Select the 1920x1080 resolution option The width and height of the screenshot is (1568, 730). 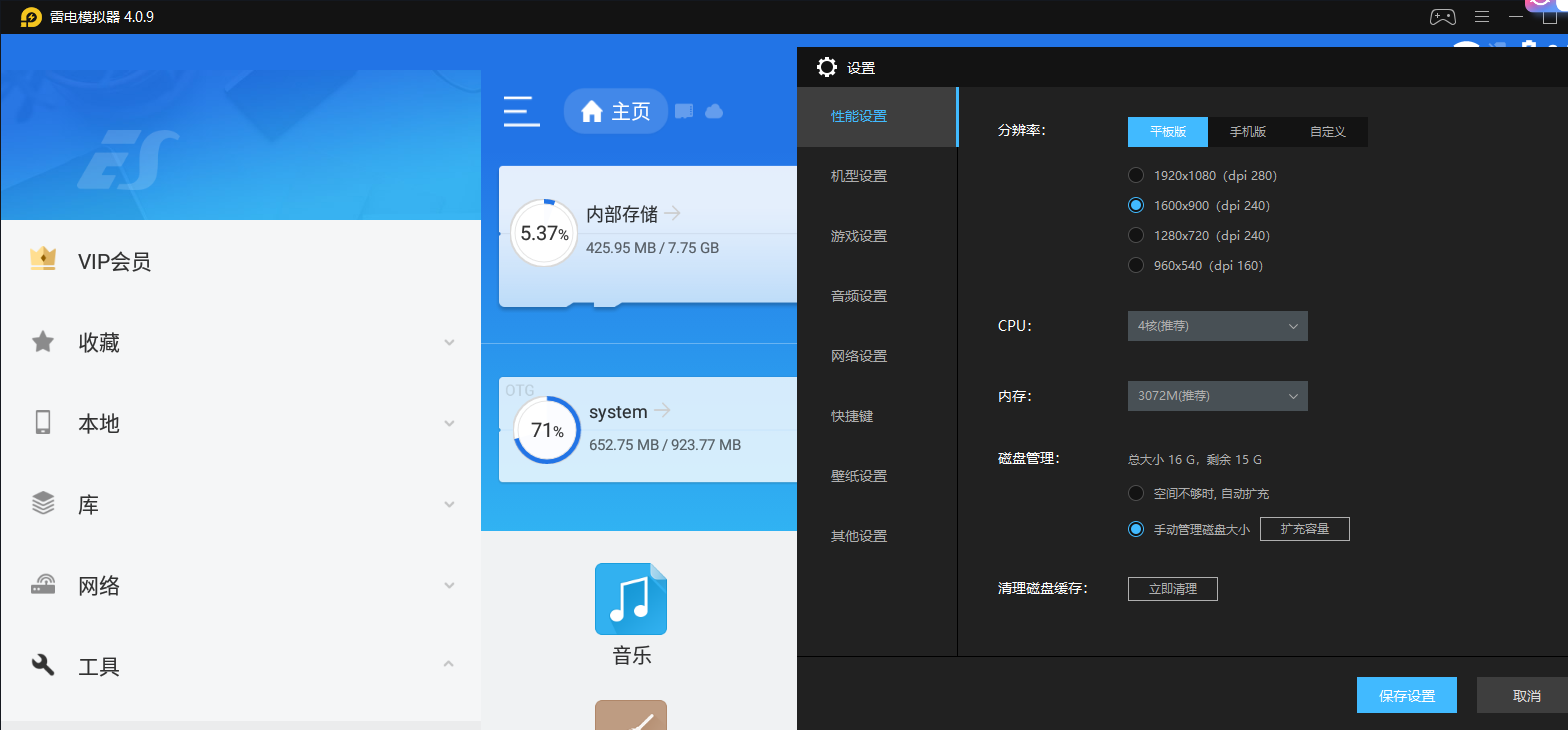1136,175
